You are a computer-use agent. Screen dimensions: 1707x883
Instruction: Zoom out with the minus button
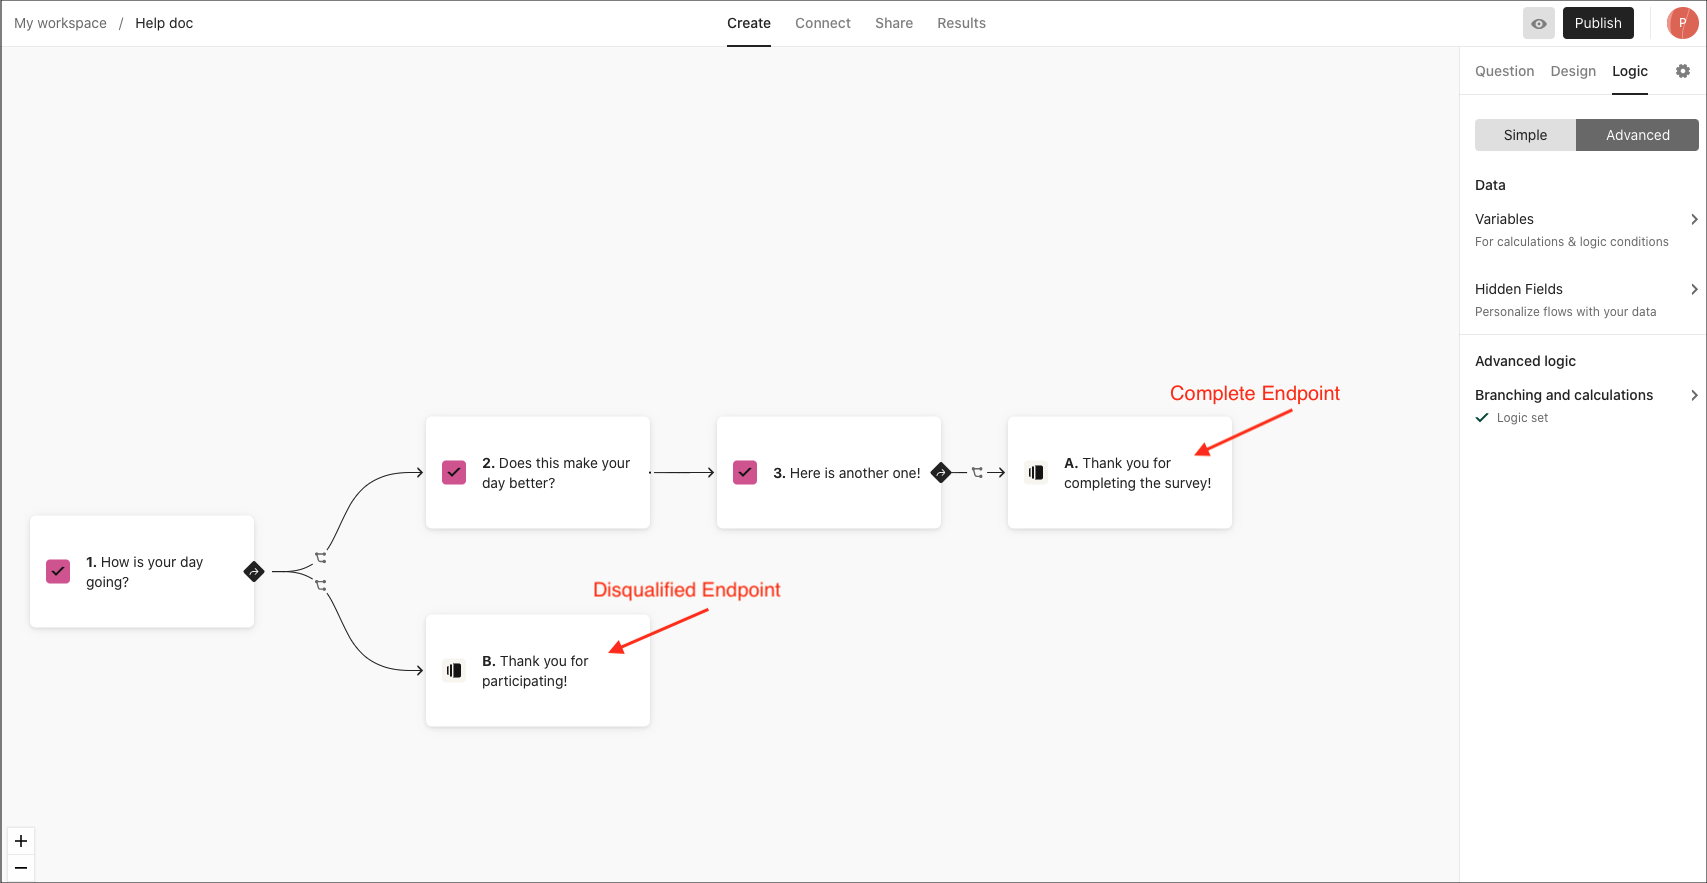tap(21, 868)
